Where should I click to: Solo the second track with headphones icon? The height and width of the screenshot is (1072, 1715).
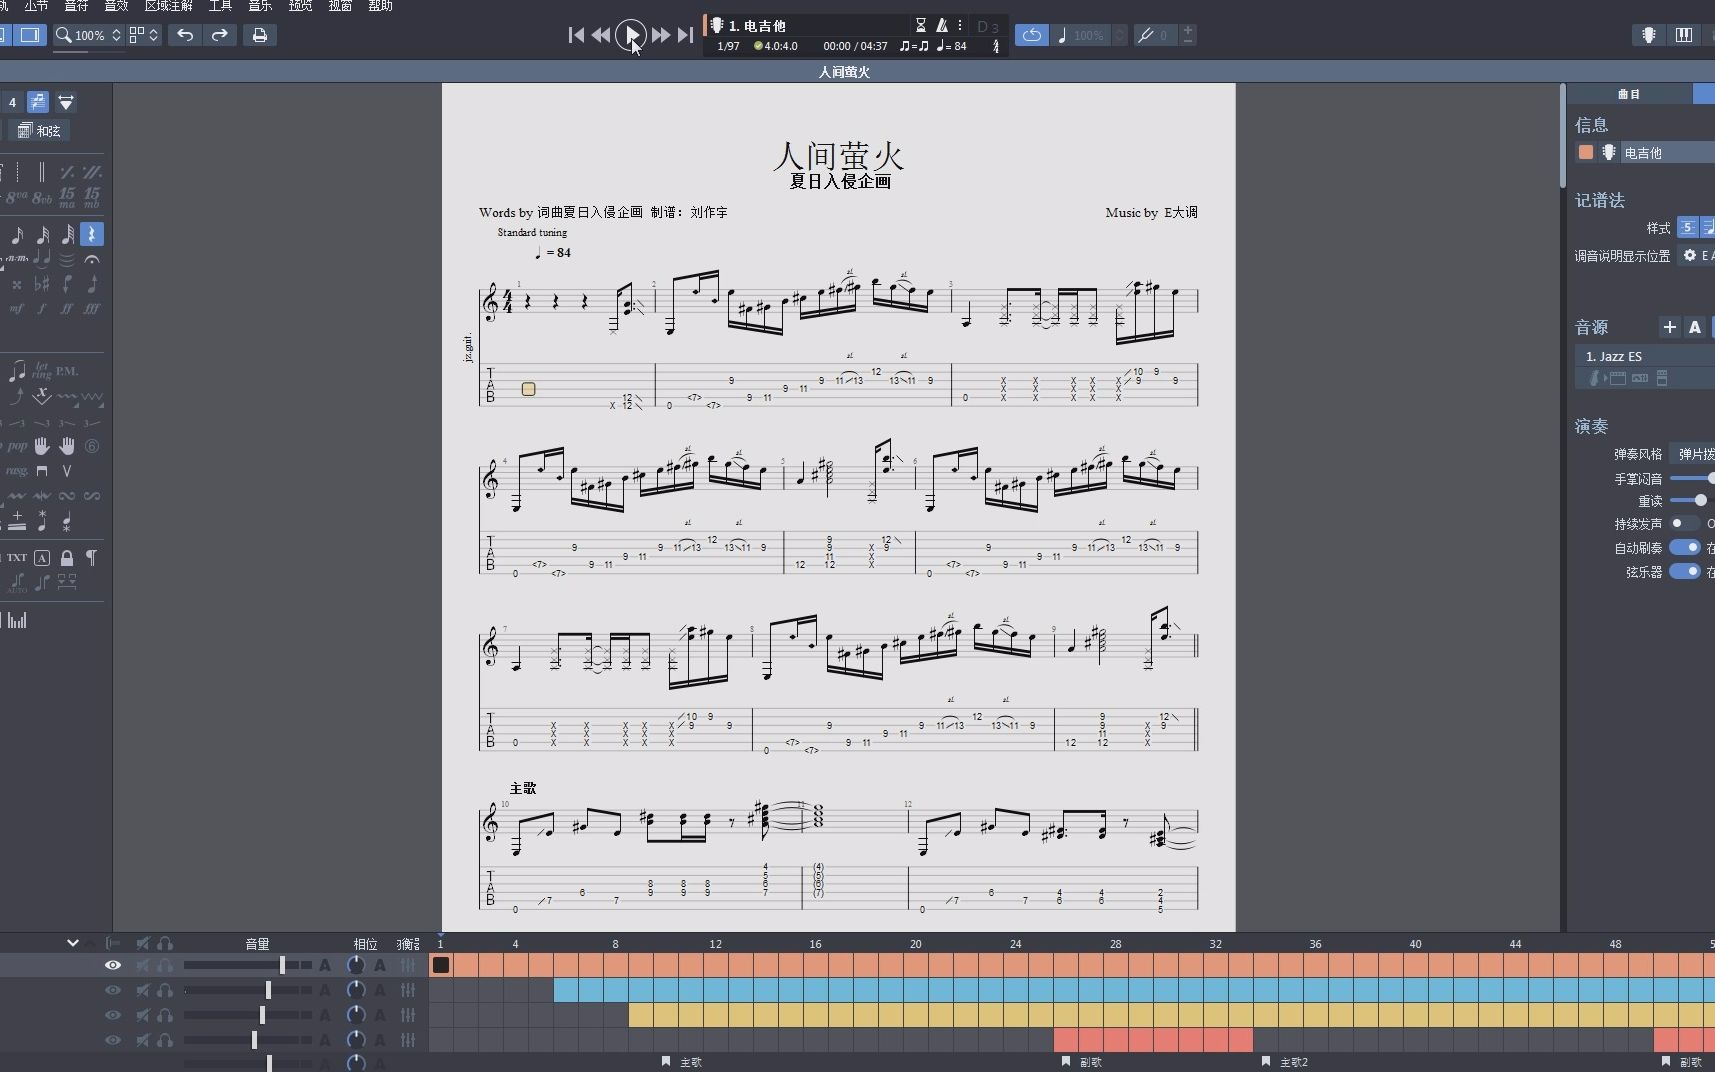[x=165, y=990]
